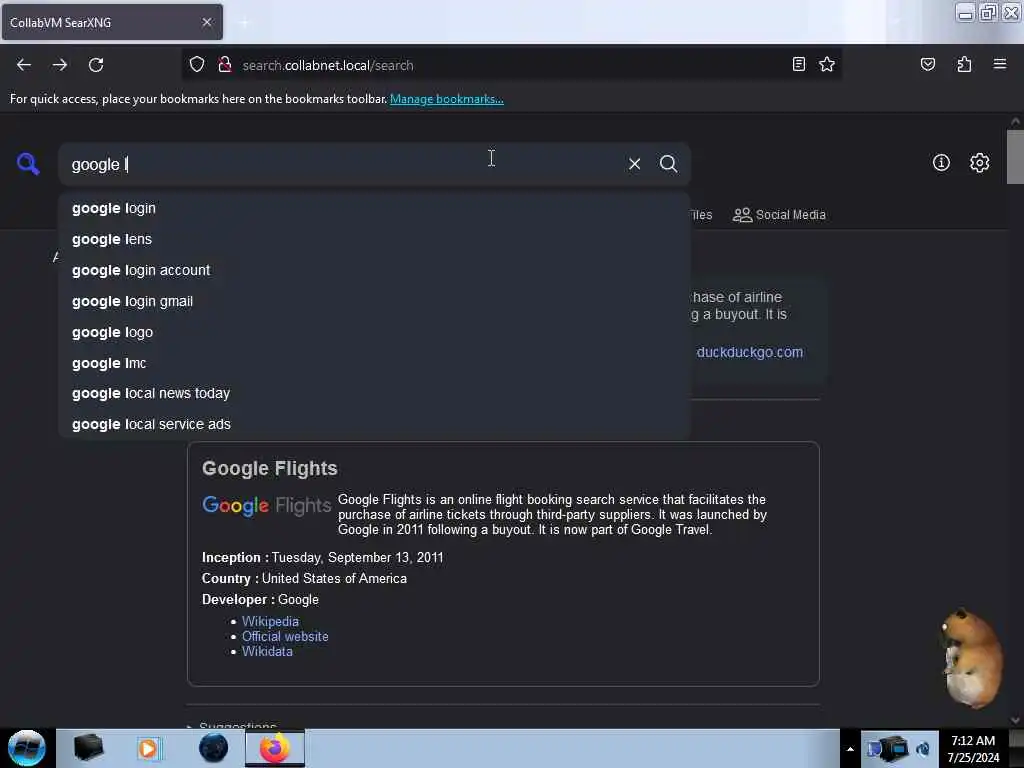This screenshot has width=1024, height=768.
Task: Choose suggestion "google local news today"
Action: click(x=374, y=393)
